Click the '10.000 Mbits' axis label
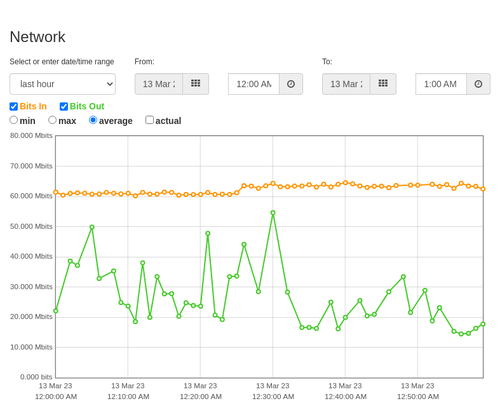The width and height of the screenshot is (500, 403). pyautogui.click(x=31, y=347)
